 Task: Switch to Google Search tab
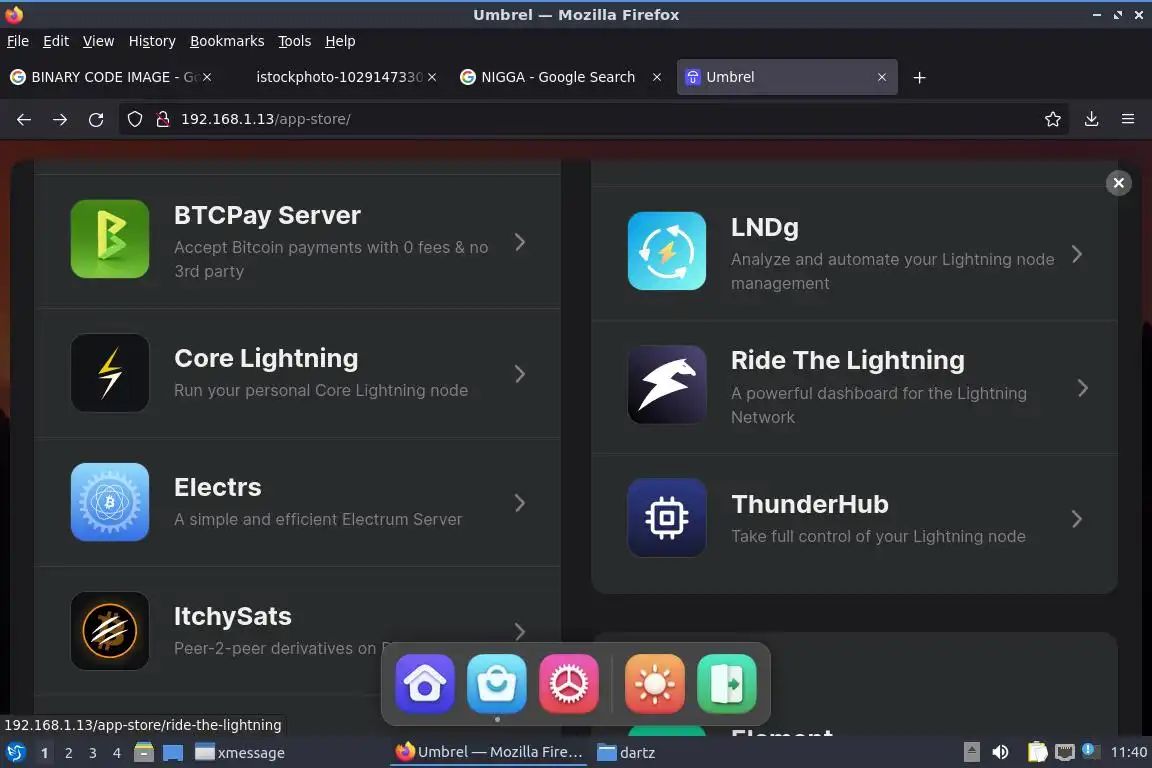560,77
